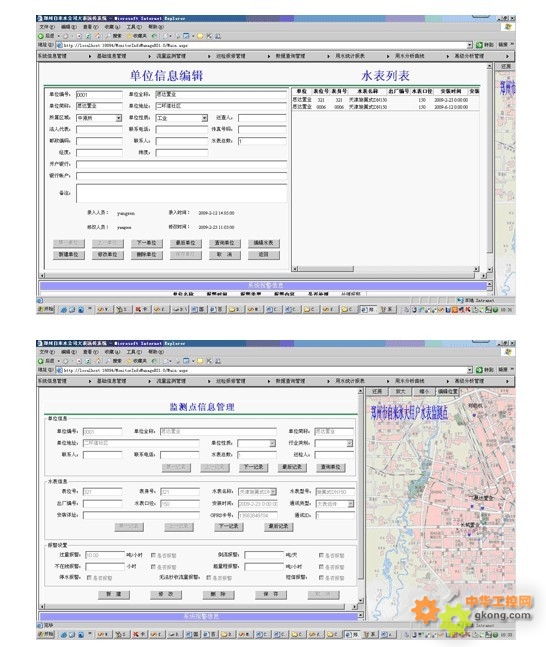The width and height of the screenshot is (546, 647).
Task: Expand the 通讯类型 combo box
Action: [350, 504]
